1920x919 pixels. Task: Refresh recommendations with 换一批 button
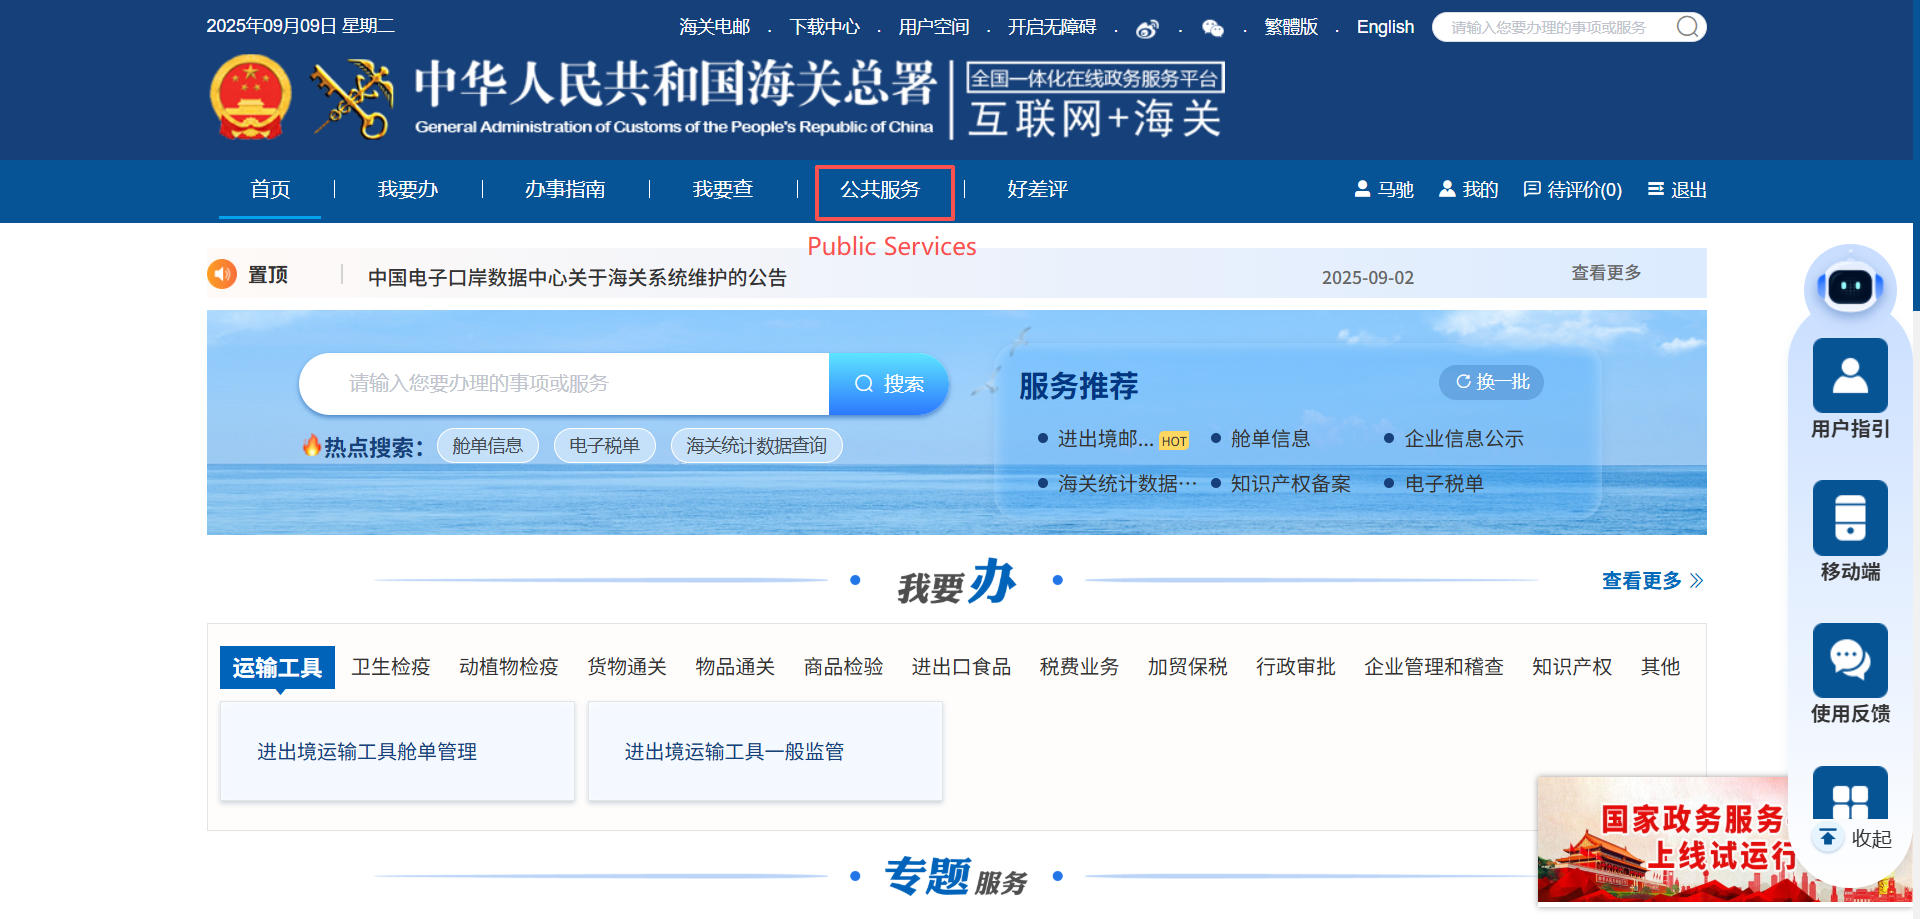1491,382
